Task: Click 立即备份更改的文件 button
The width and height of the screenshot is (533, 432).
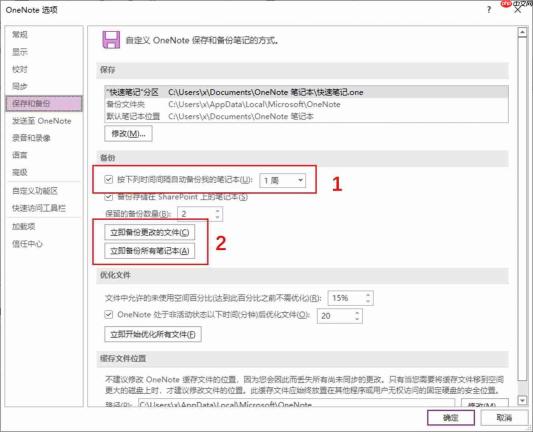Action: point(150,232)
